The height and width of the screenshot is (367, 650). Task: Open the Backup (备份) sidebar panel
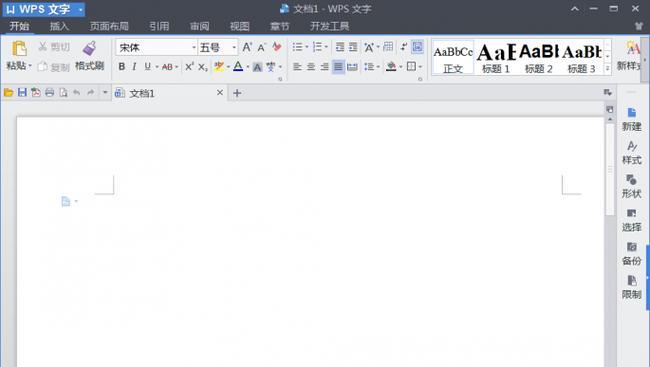point(631,254)
